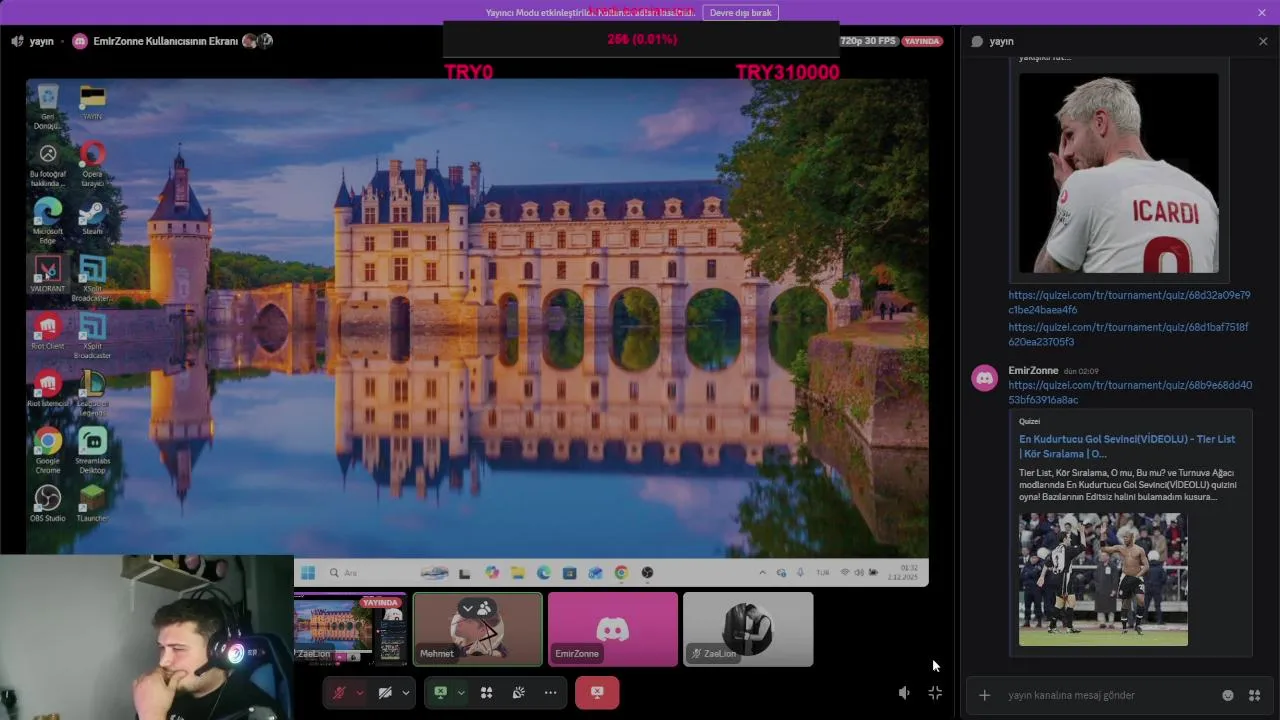
Task: Click the Google Chrome desktop icon
Action: pos(47,450)
